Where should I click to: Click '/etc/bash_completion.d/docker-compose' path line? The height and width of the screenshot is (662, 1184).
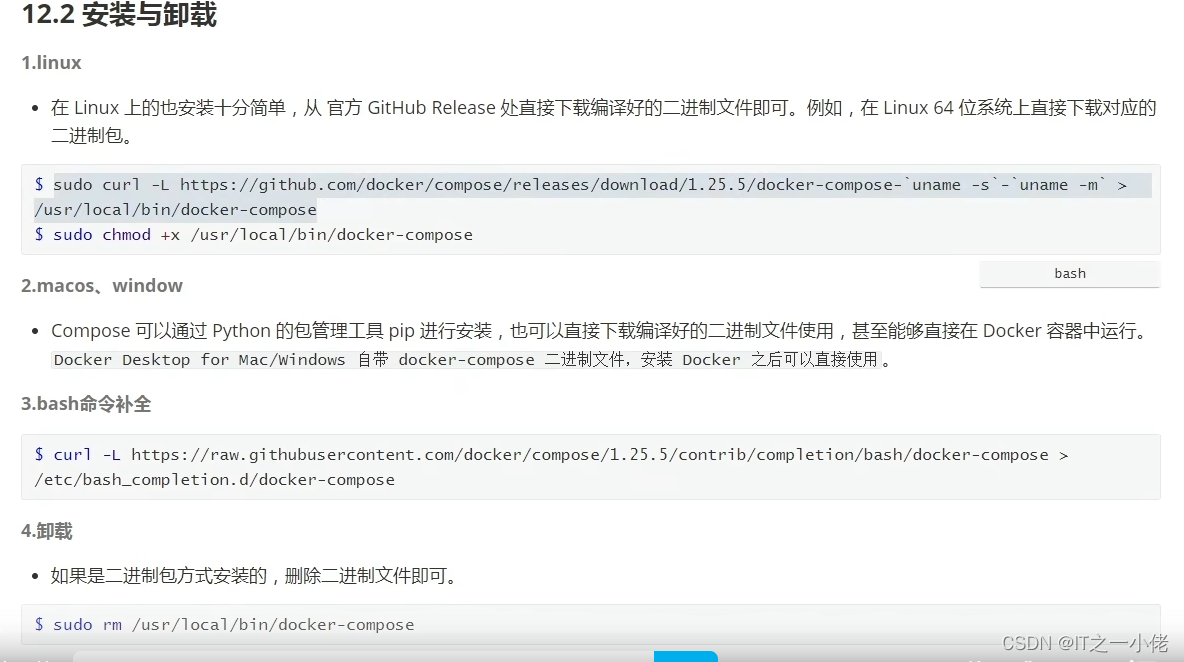click(214, 480)
